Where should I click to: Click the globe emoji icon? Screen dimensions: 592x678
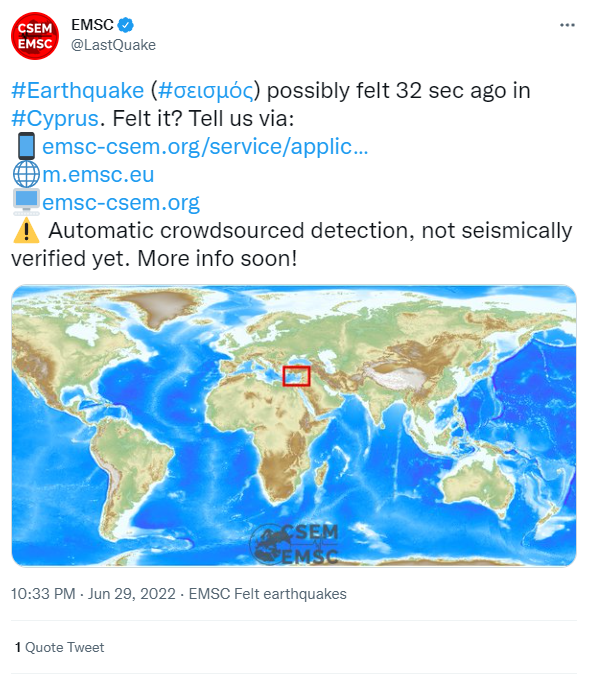click(x=26, y=174)
